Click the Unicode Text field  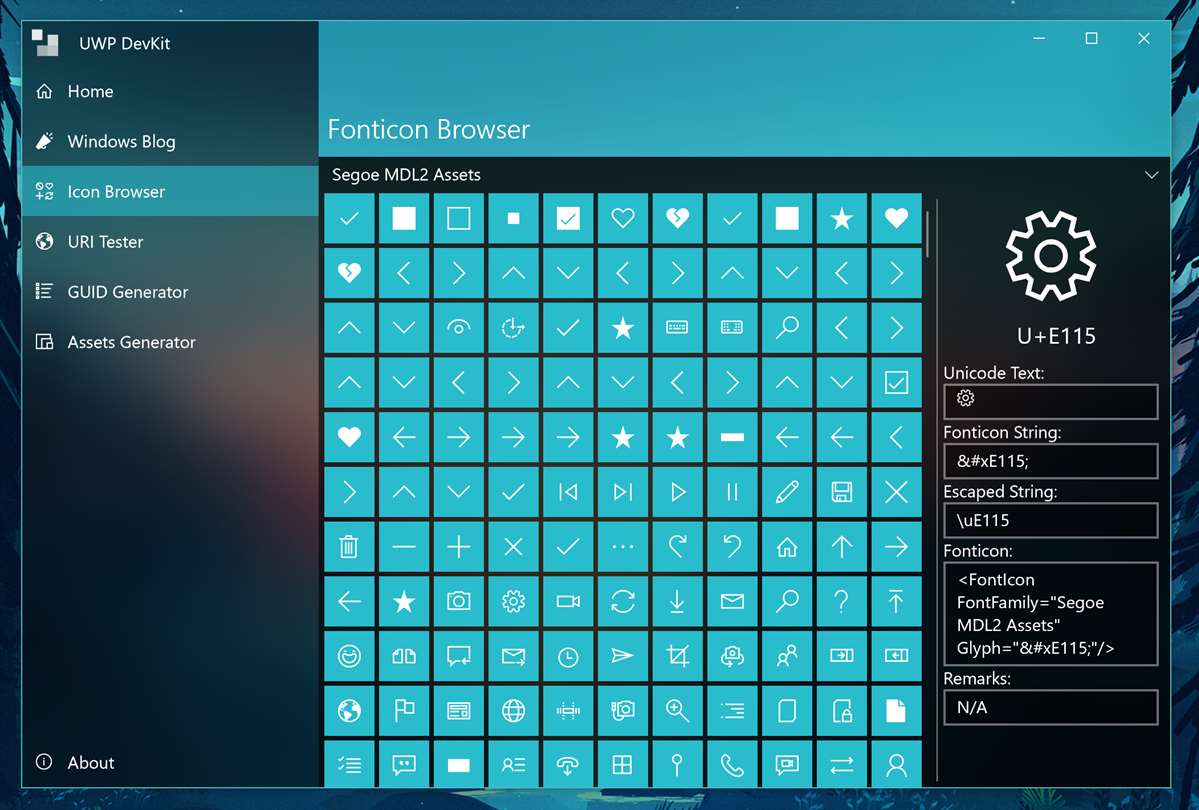(x=1051, y=402)
